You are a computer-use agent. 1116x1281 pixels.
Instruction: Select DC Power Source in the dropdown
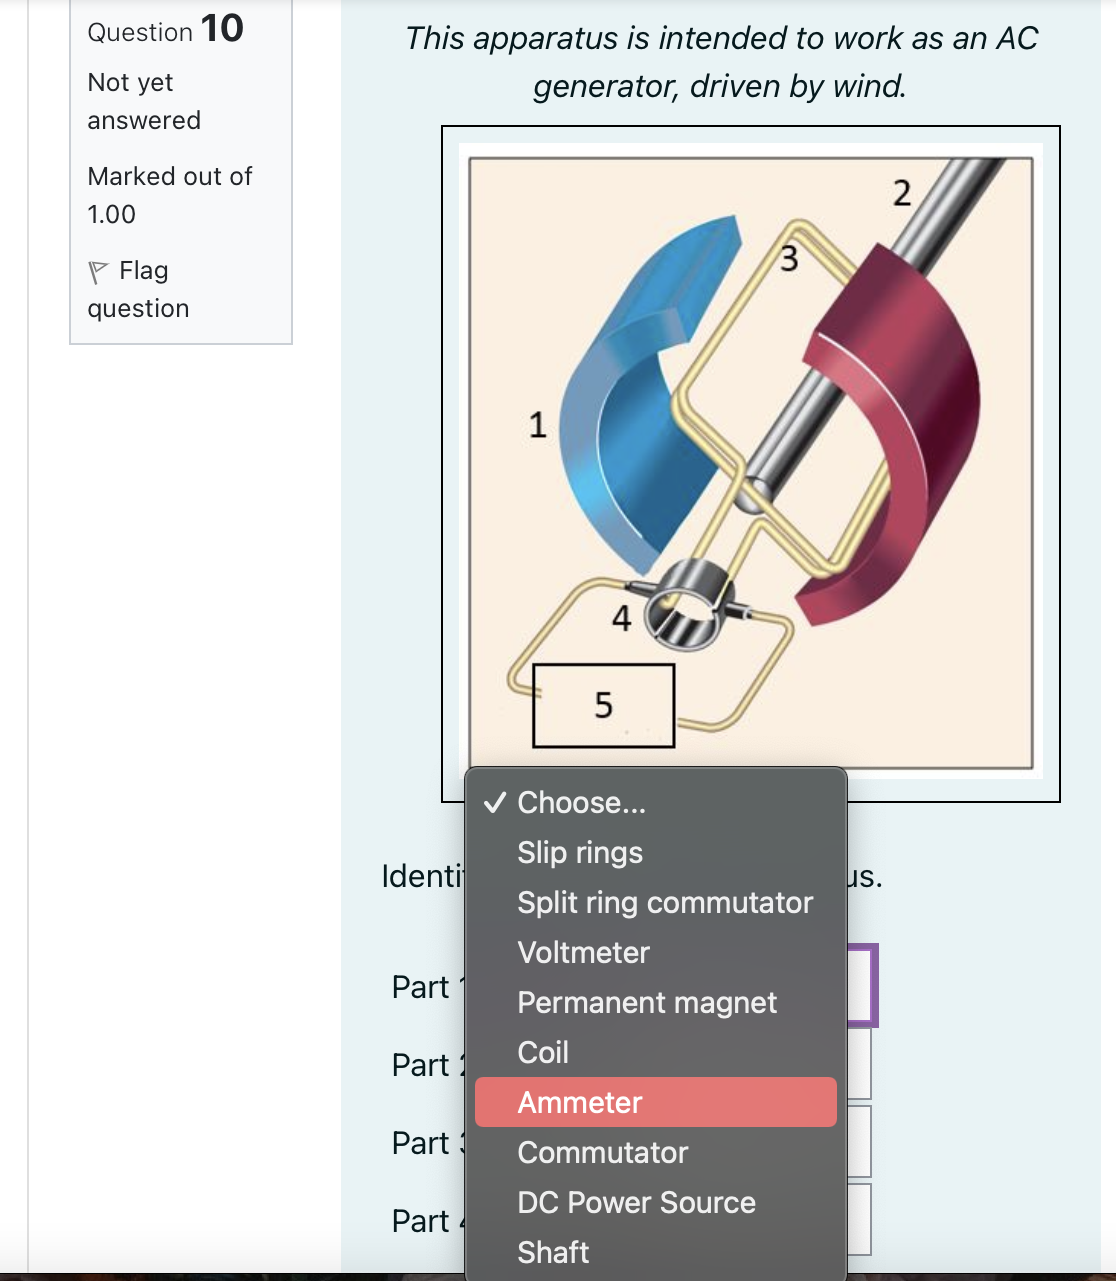tap(636, 1202)
